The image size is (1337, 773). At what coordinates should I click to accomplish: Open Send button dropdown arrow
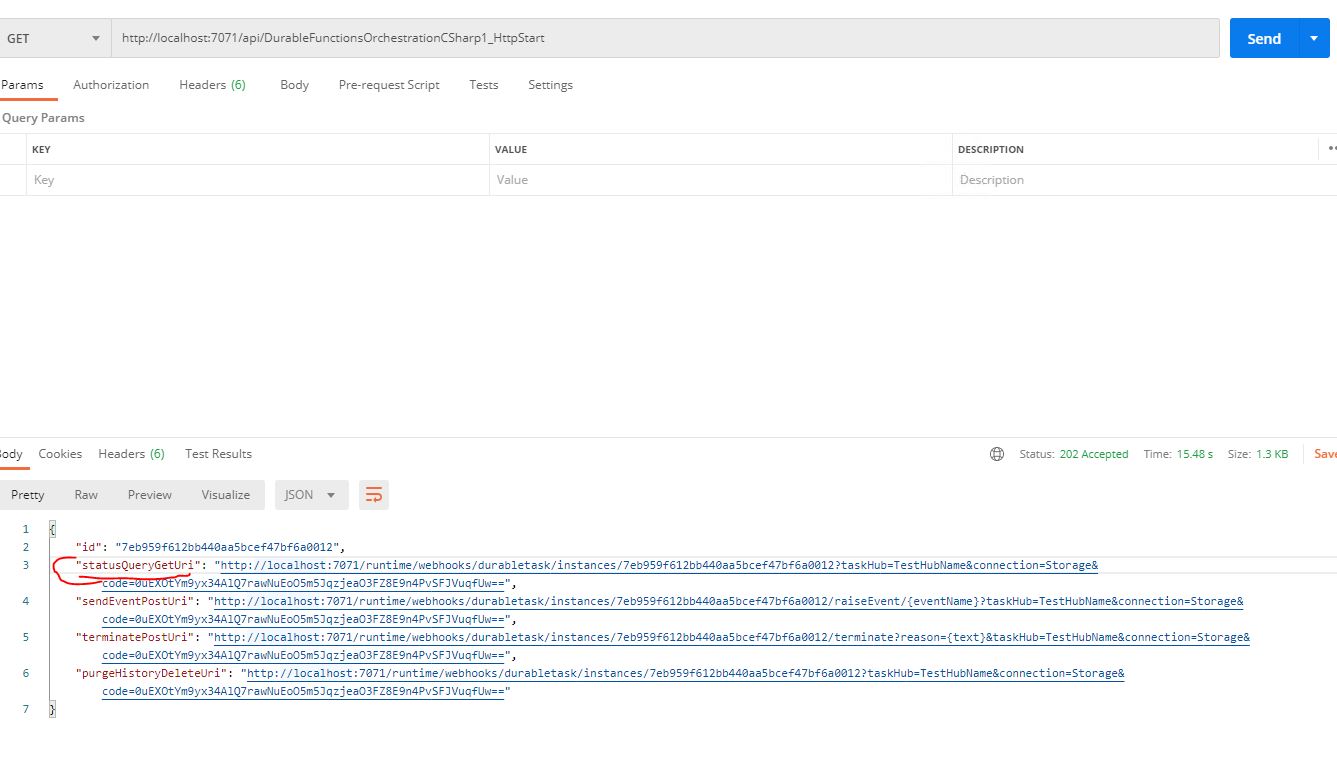(1313, 38)
